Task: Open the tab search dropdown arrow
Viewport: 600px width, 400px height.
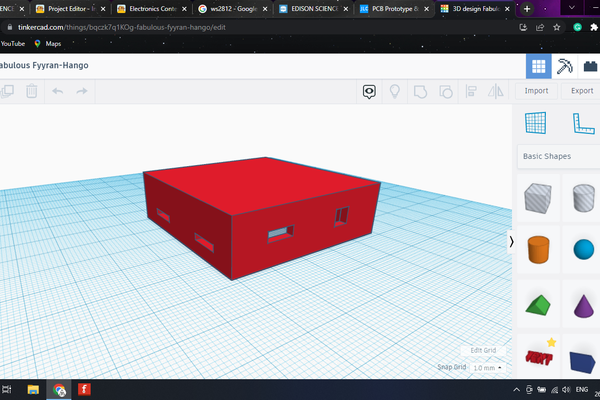Action: click(x=572, y=8)
